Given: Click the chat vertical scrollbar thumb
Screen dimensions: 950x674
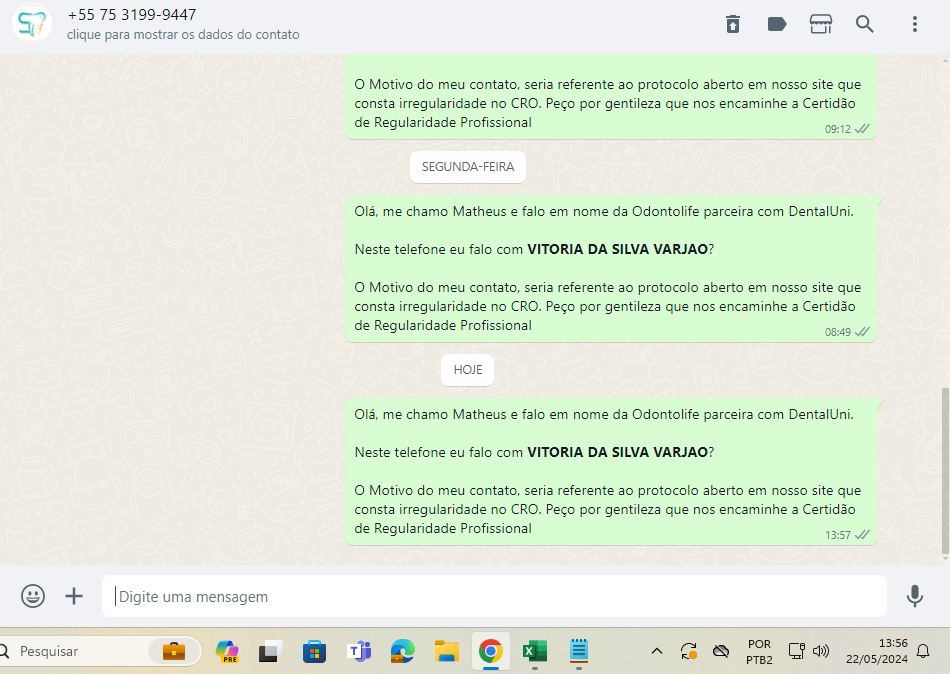Looking at the screenshot, I should click(945, 471).
